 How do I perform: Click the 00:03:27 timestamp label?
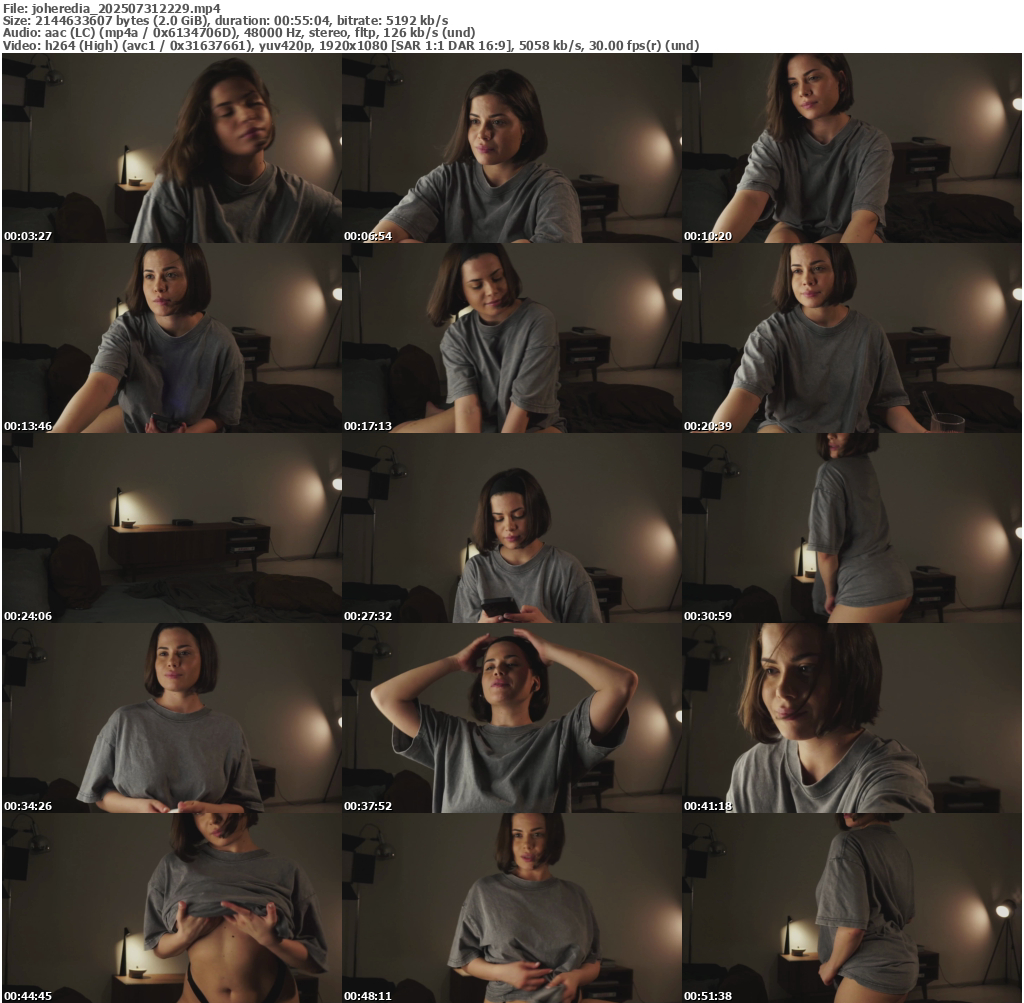click(28, 236)
